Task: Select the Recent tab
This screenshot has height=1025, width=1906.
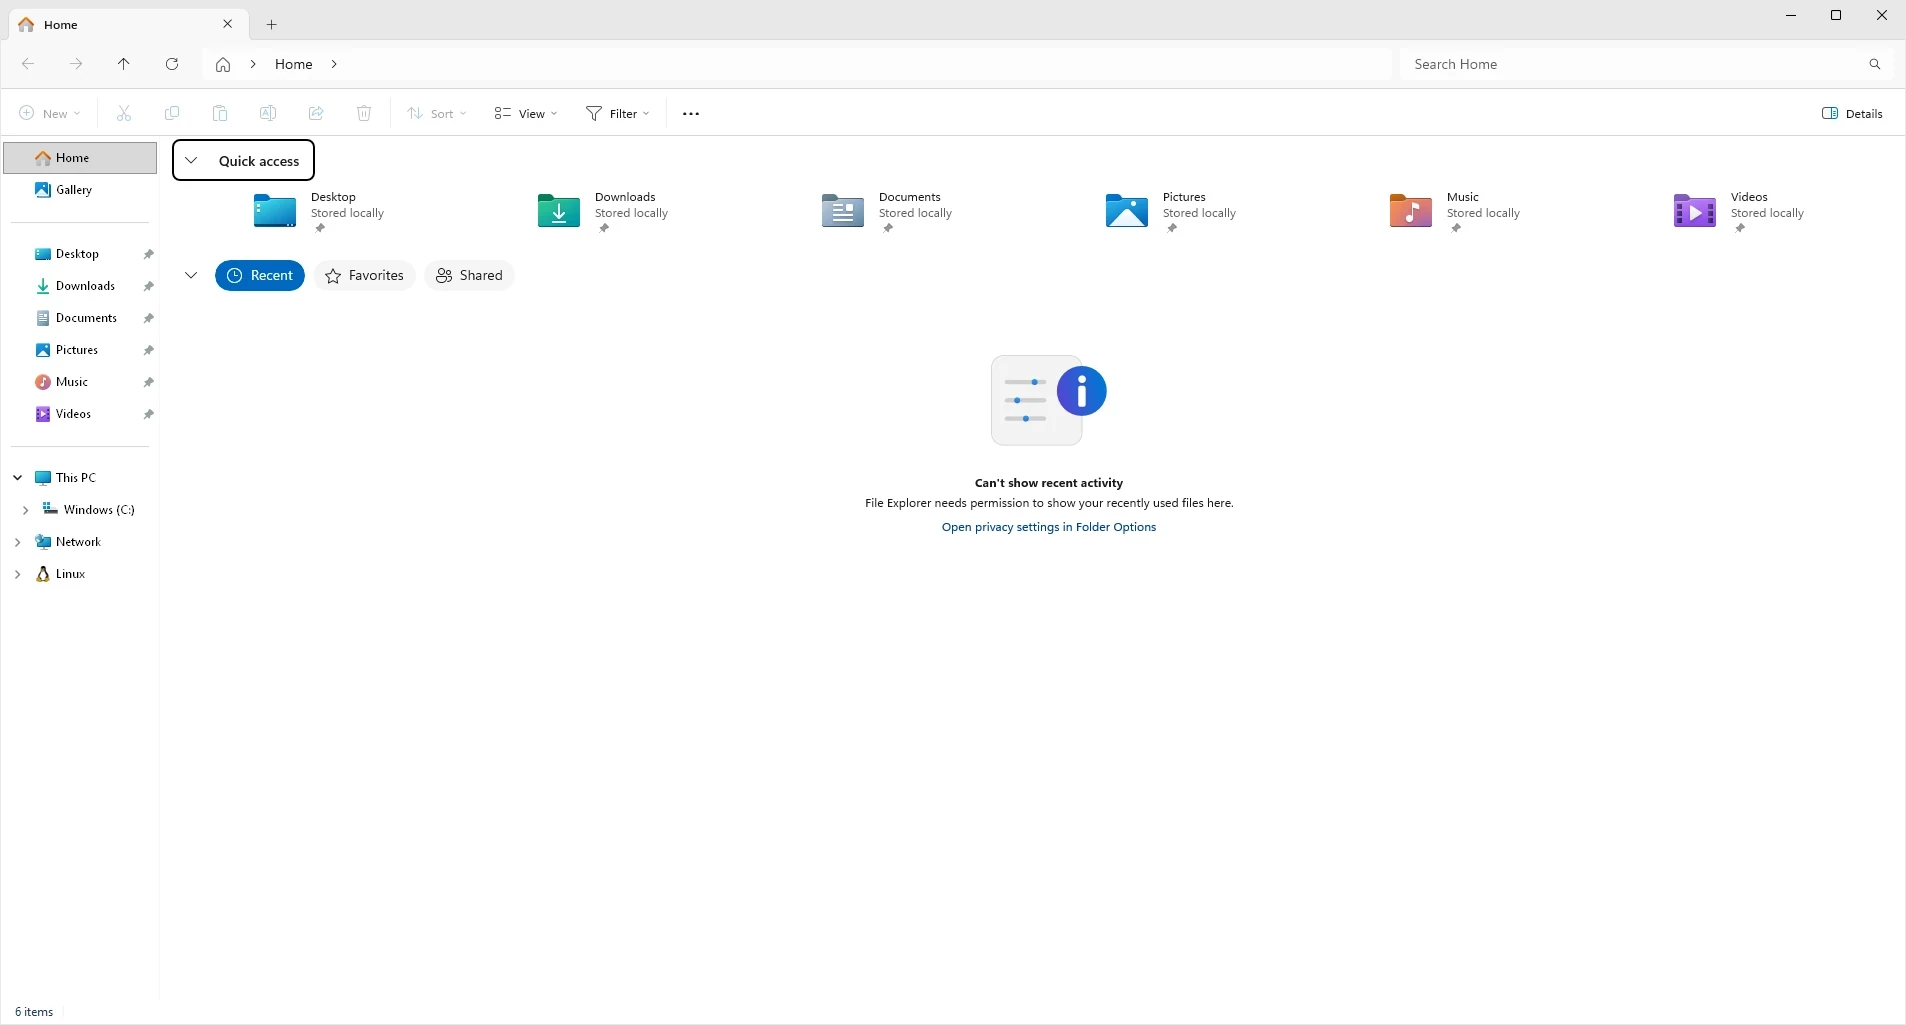Action: pos(260,276)
